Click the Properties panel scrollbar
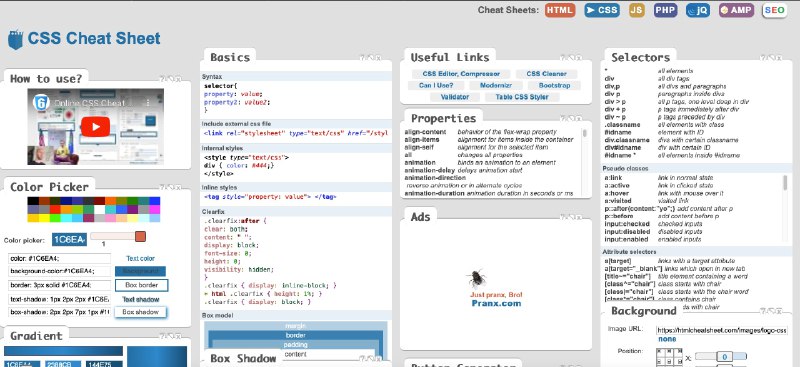The width and height of the screenshot is (800, 367). point(585,133)
